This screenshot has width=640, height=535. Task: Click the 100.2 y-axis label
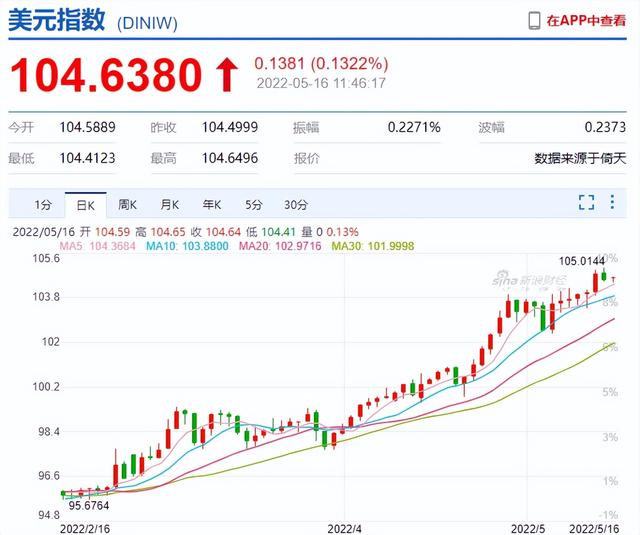46,386
